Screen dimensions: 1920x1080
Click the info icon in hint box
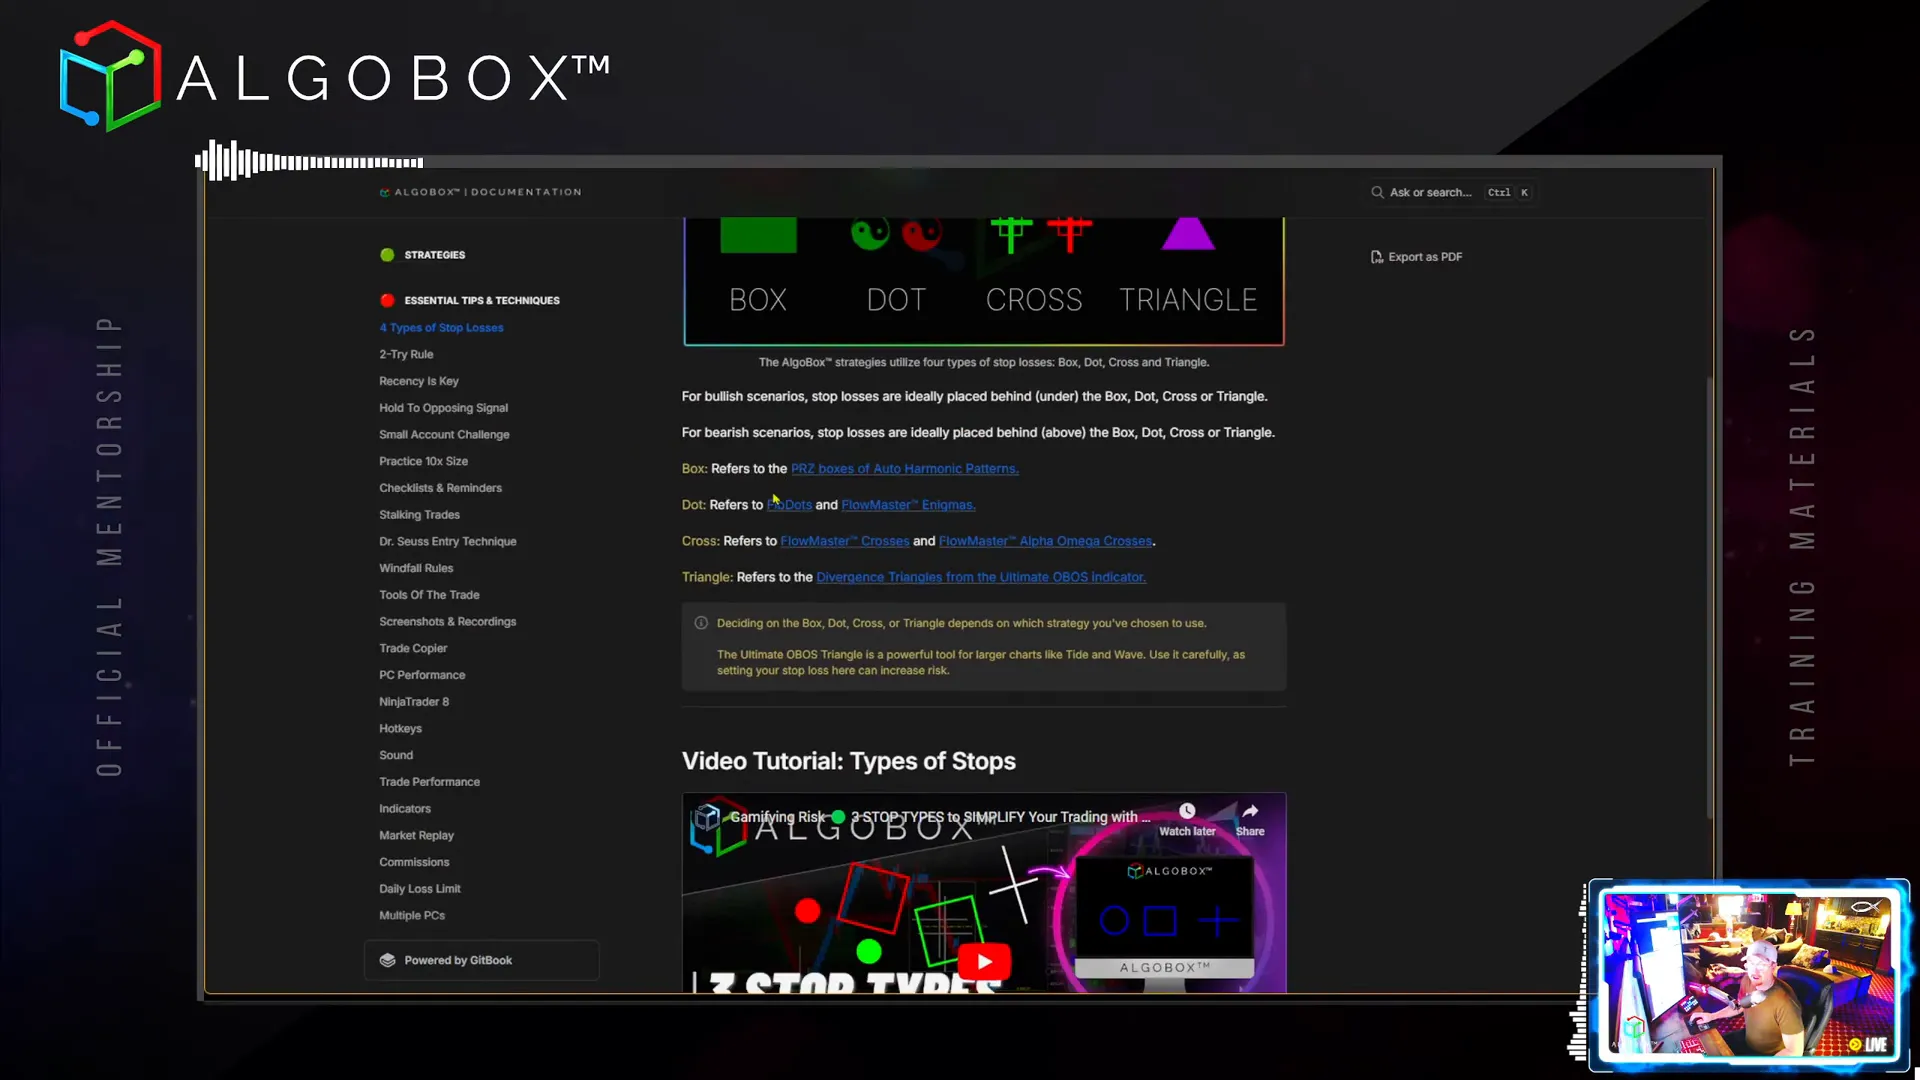[x=701, y=623]
